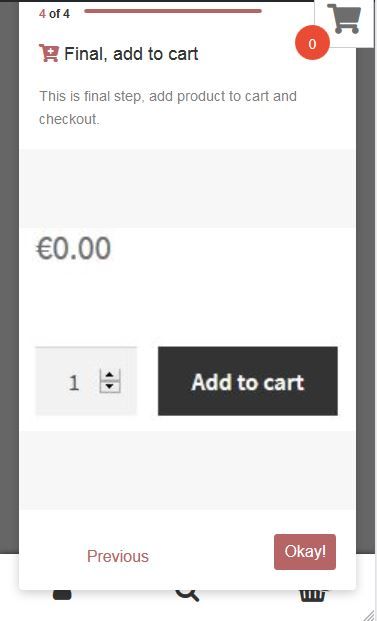Increase quantity with the up arrow

point(110,375)
